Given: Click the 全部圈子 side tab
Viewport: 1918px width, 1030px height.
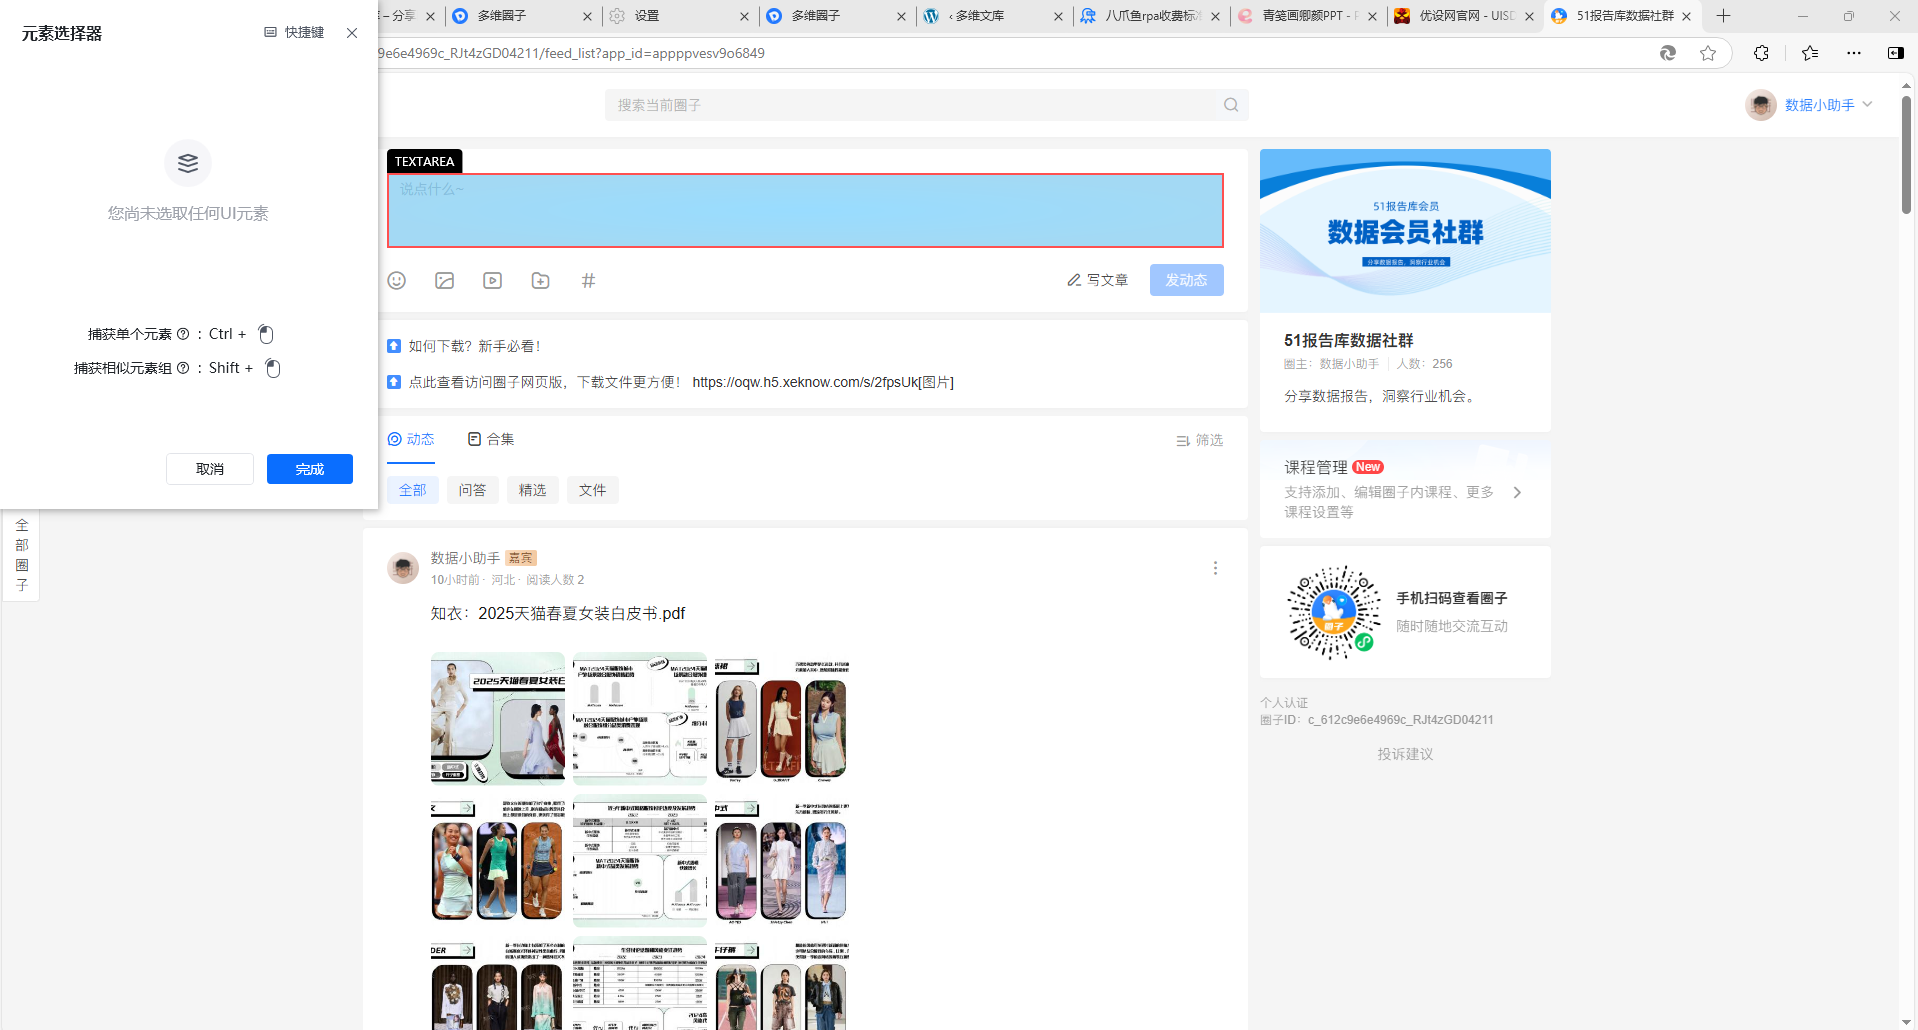Looking at the screenshot, I should point(22,555).
